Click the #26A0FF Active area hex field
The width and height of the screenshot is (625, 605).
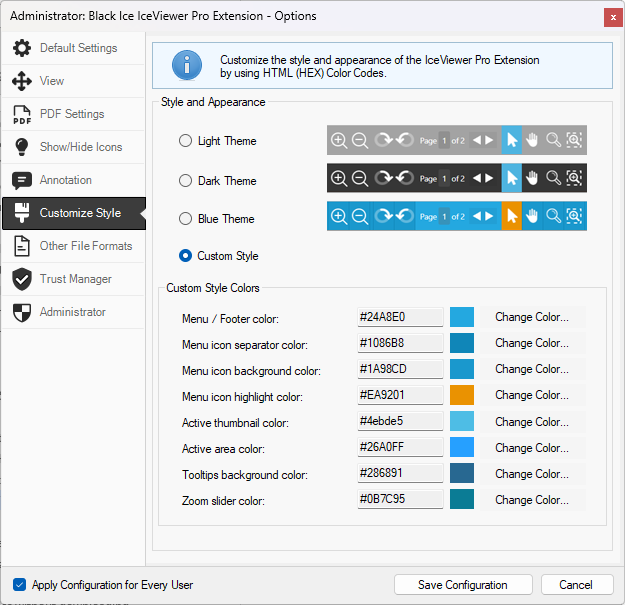tap(400, 447)
